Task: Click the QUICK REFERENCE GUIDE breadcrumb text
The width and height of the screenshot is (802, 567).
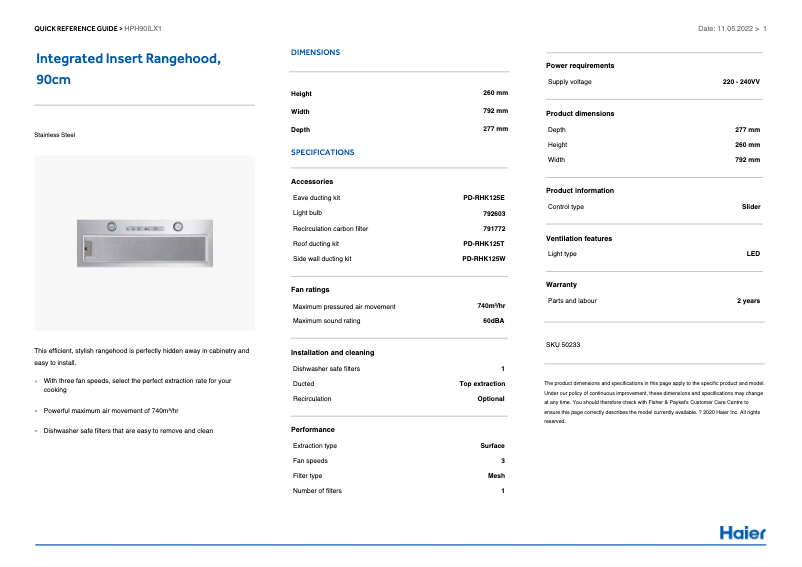Action: 76,29
